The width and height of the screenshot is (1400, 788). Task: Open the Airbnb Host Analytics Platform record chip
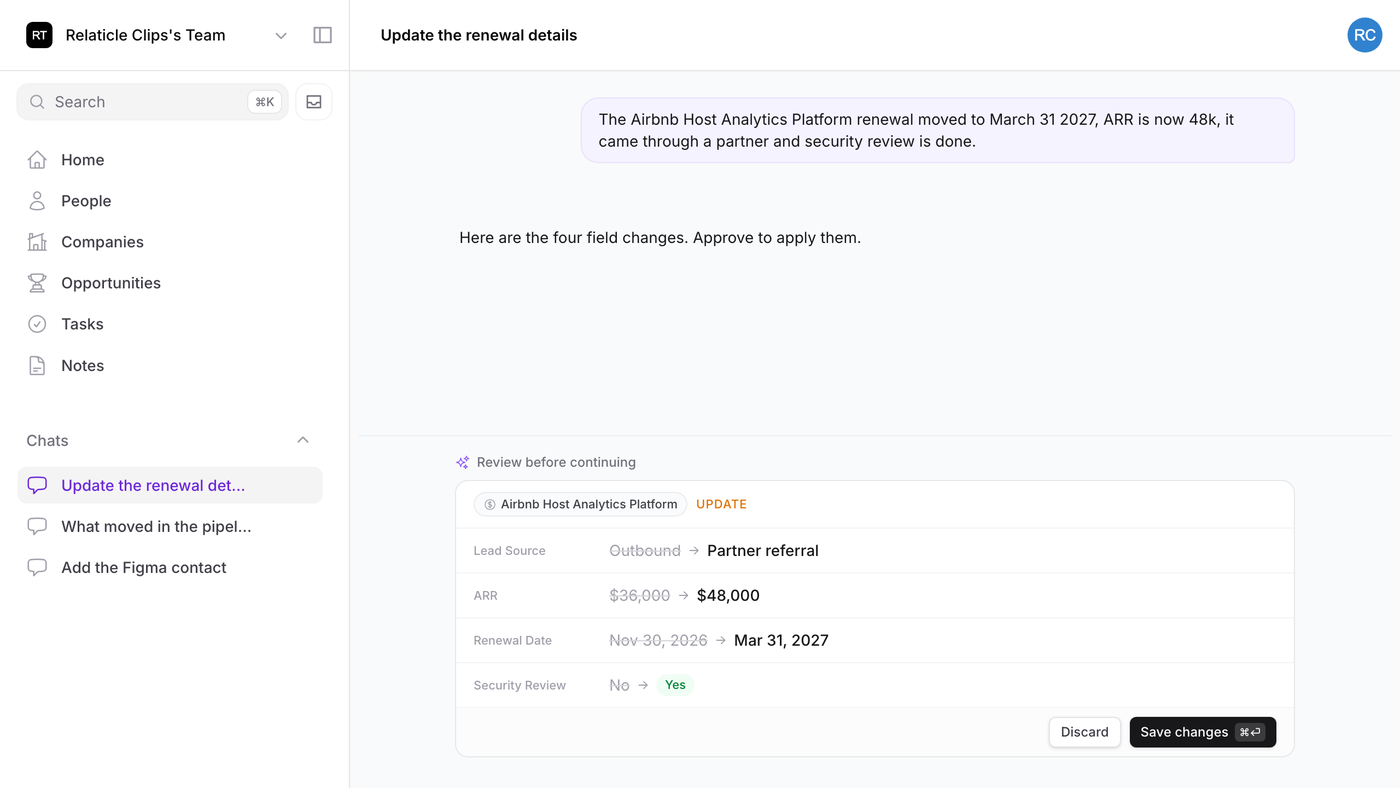[x=581, y=504]
